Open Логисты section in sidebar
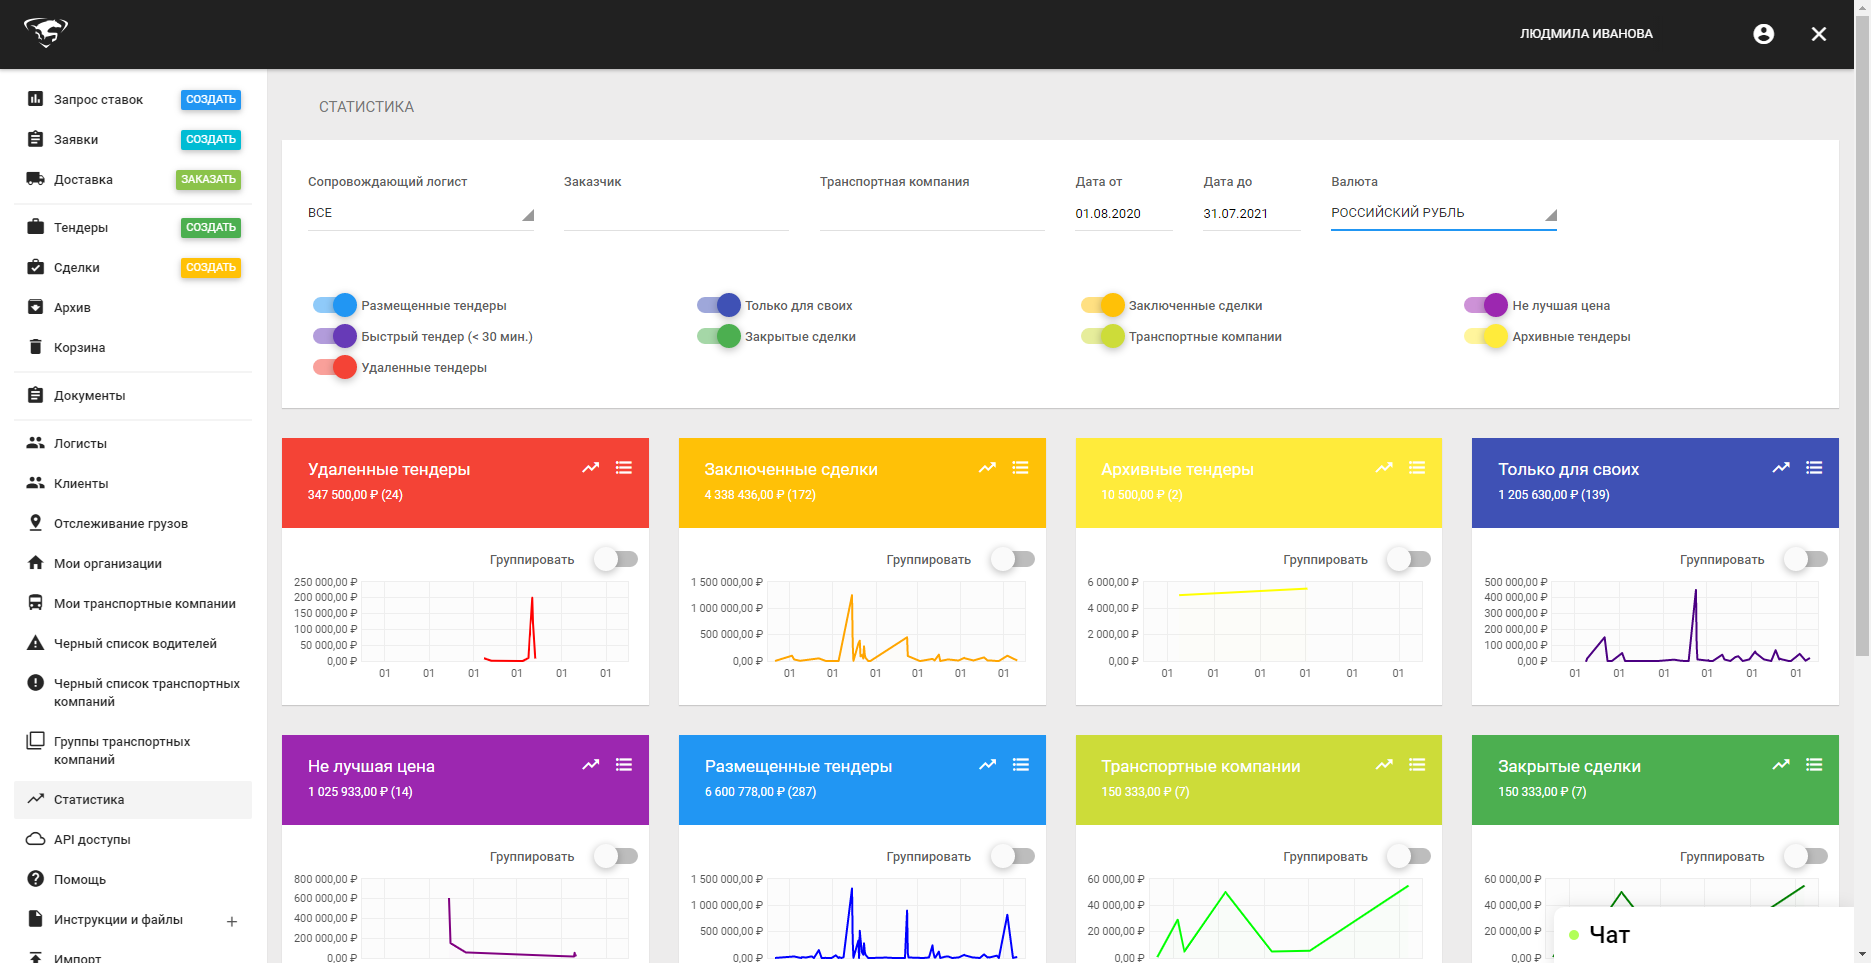 80,444
